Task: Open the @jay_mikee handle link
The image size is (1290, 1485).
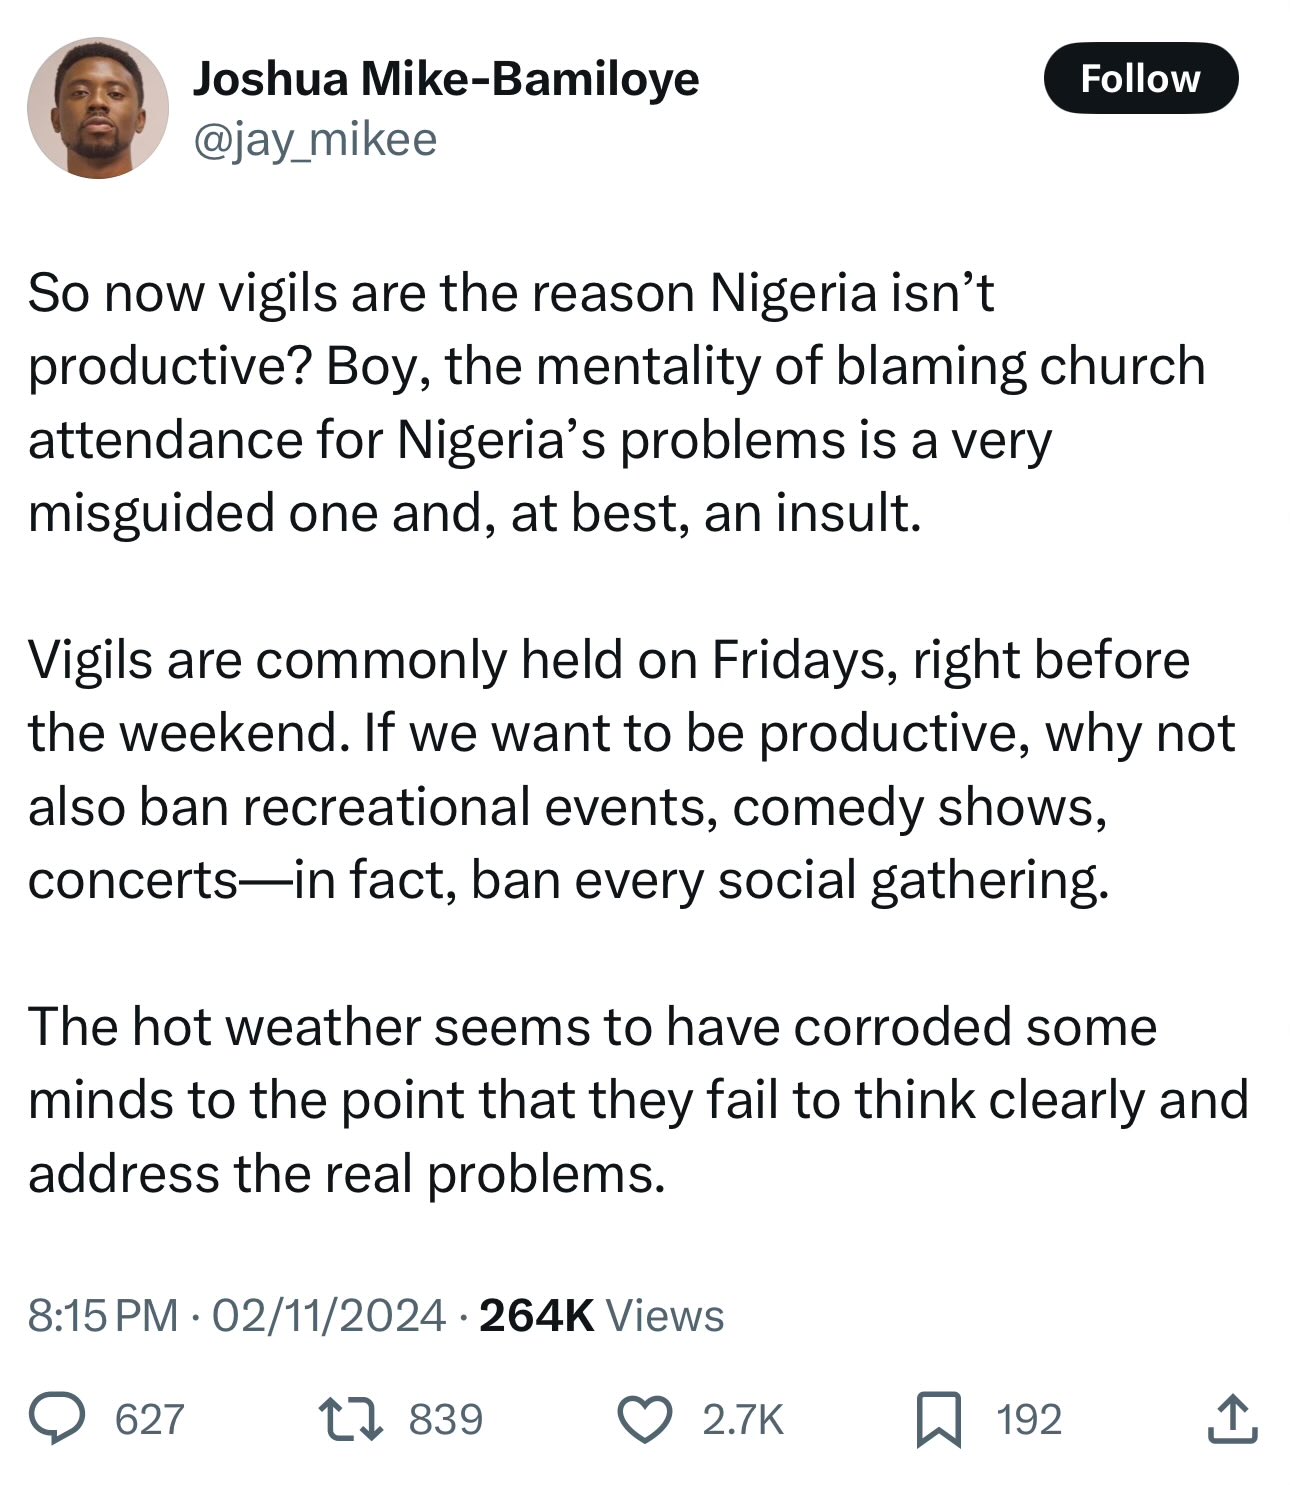Action: (314, 140)
